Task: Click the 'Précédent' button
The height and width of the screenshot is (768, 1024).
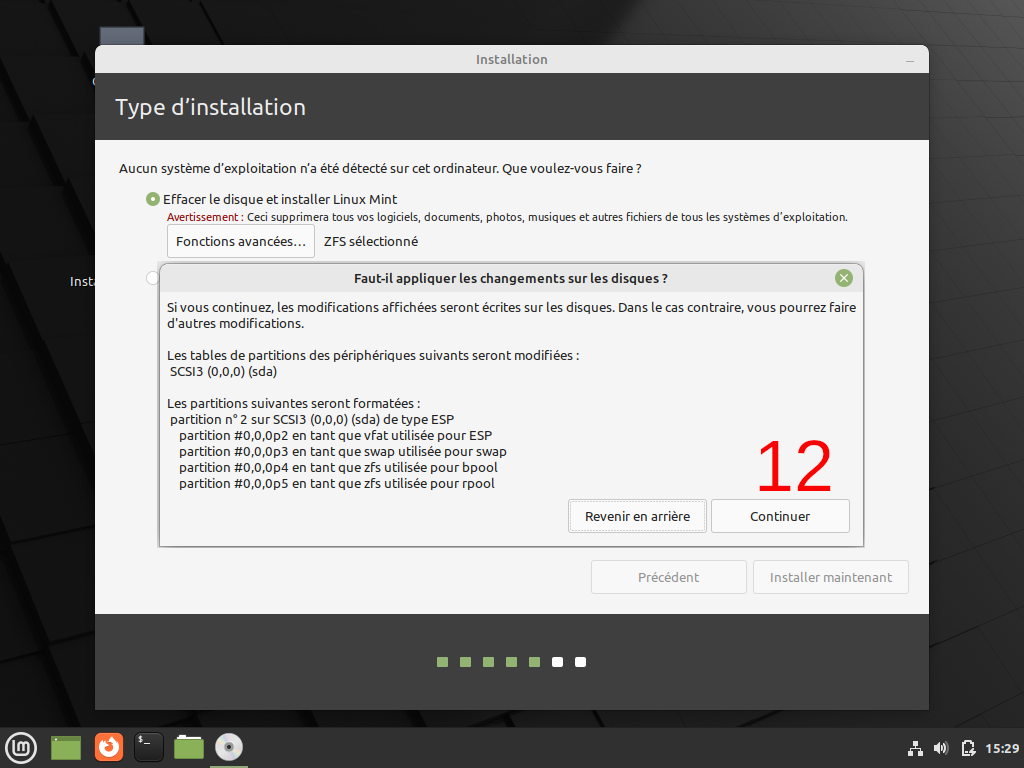Action: pos(668,577)
